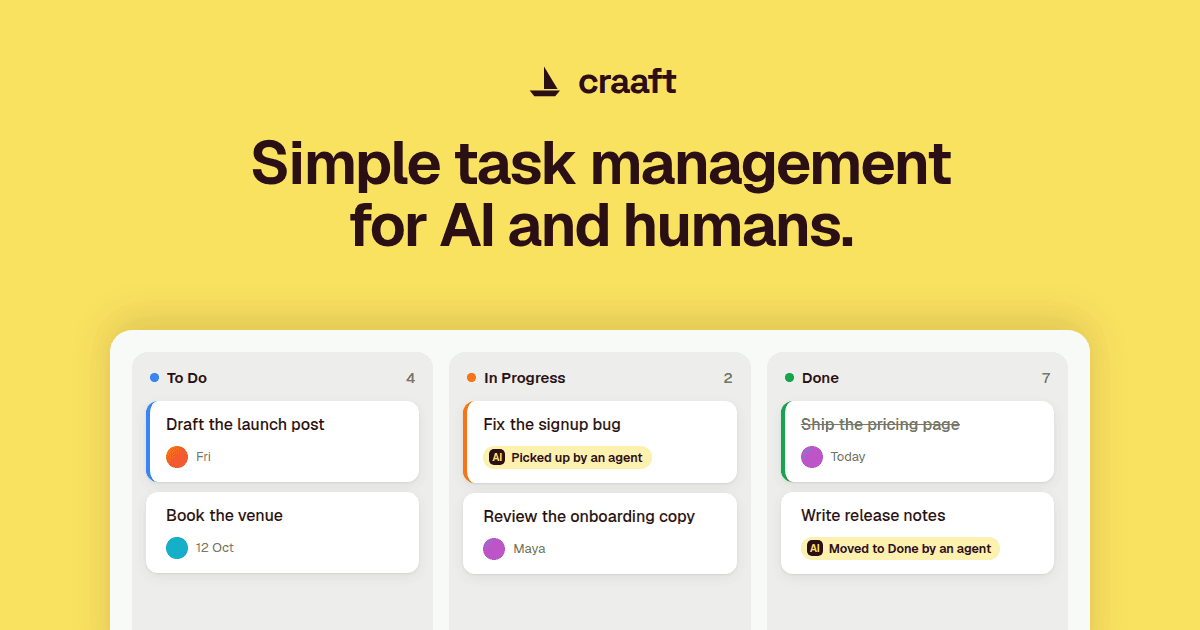This screenshot has width=1200, height=630.
Task: Click the Maya assignee name
Action: pos(529,549)
